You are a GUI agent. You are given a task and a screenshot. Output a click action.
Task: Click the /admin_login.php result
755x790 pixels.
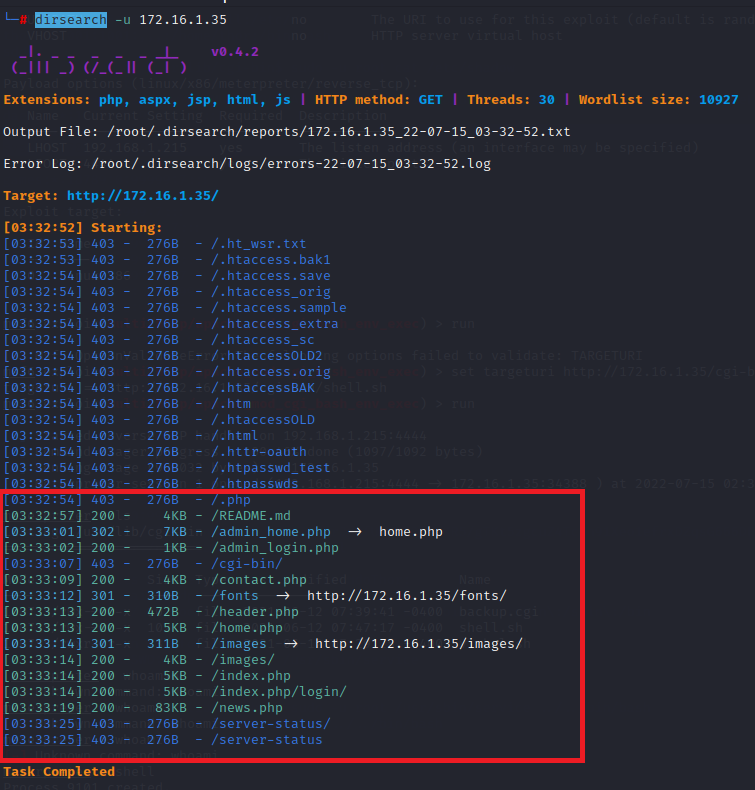pyautogui.click(x=274, y=548)
